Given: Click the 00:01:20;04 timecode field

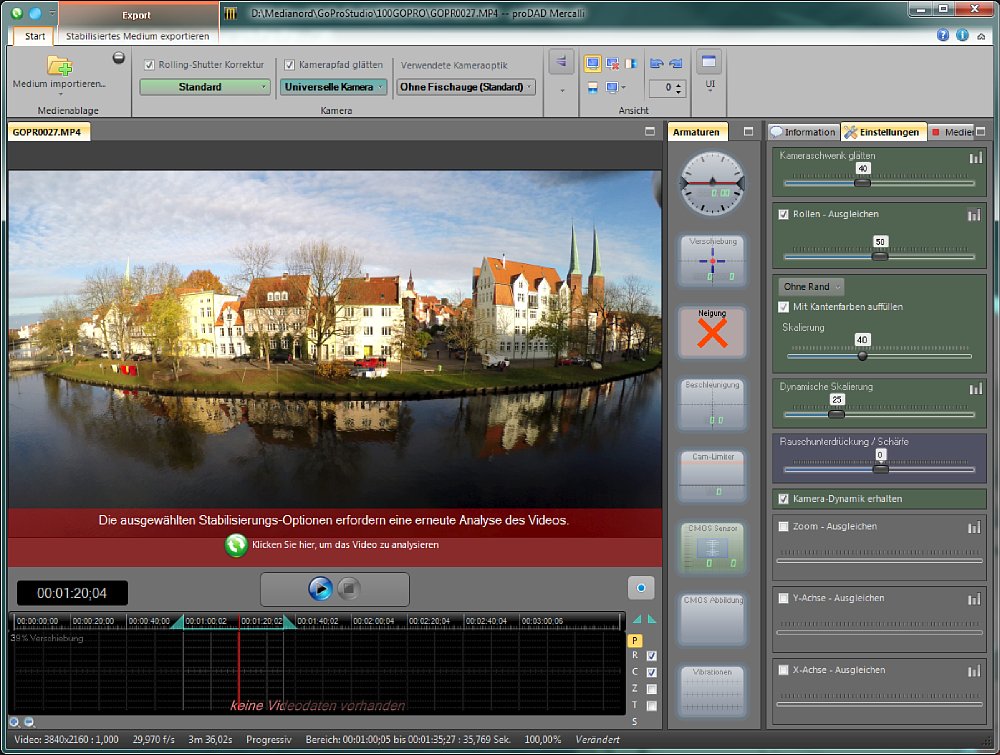Looking at the screenshot, I should [72, 593].
